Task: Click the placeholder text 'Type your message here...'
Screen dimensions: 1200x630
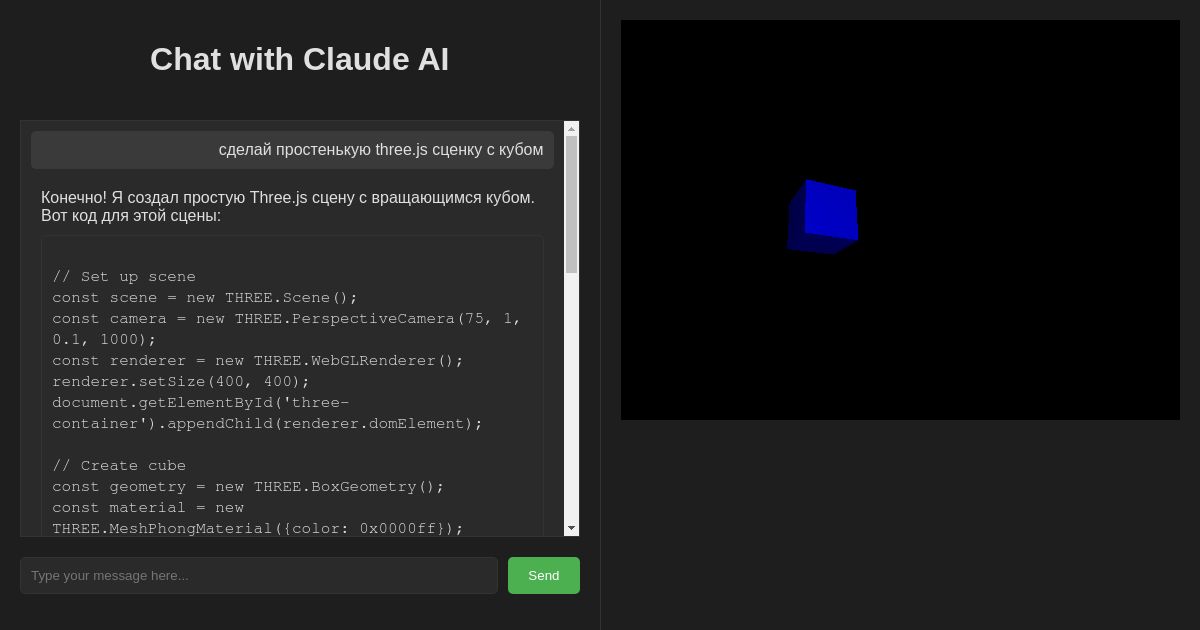Action: (x=110, y=575)
